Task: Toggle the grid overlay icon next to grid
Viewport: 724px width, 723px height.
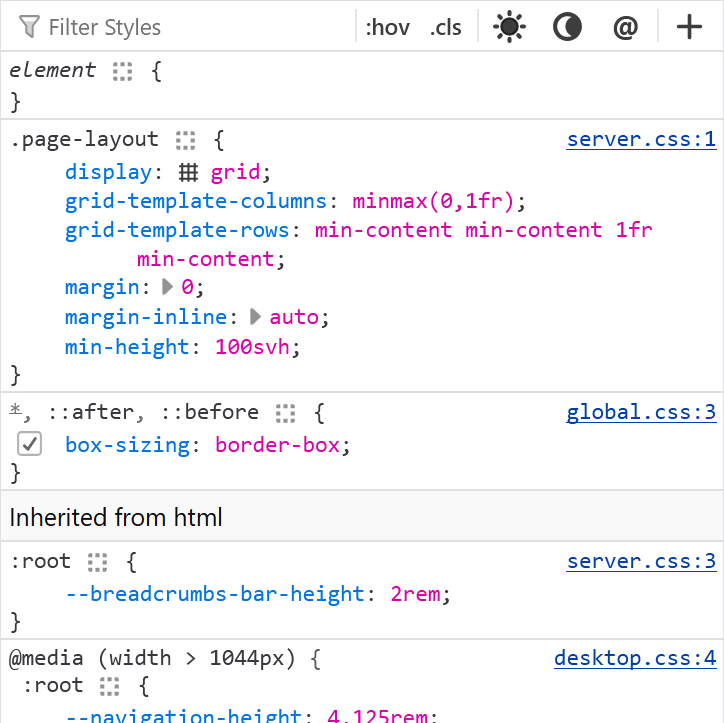Action: [x=188, y=173]
